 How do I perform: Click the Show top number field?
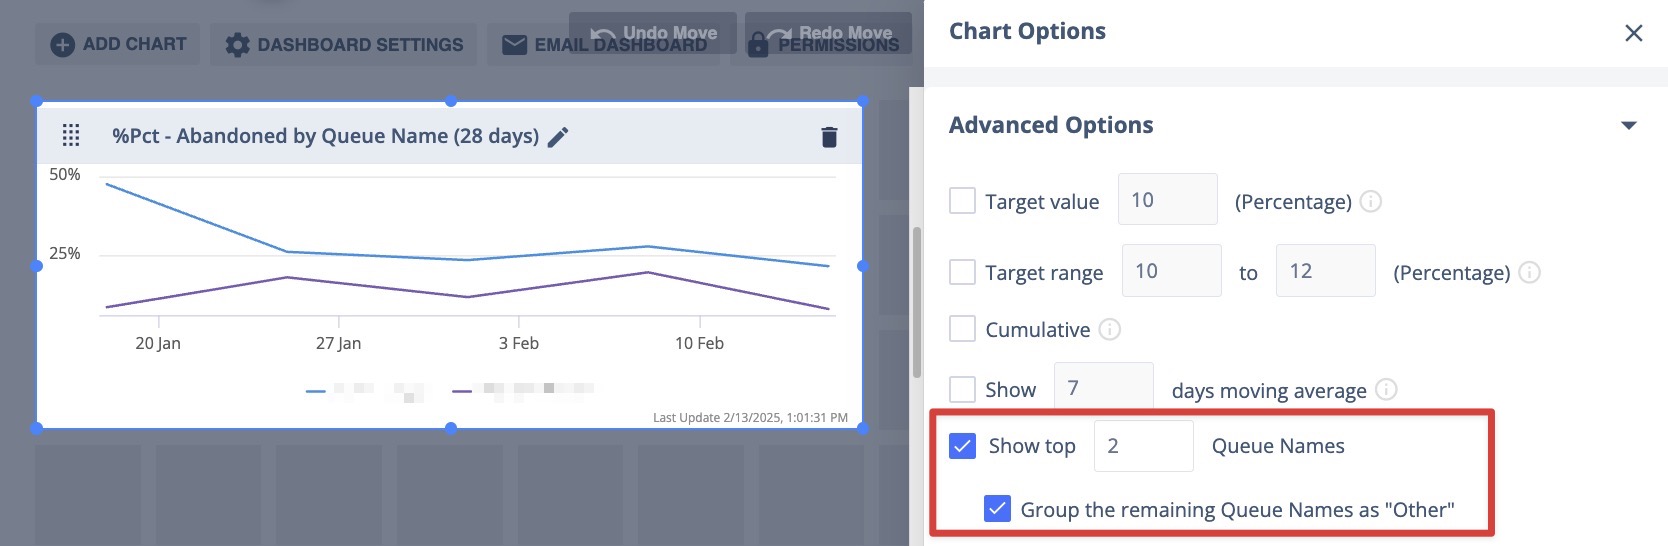(x=1144, y=445)
